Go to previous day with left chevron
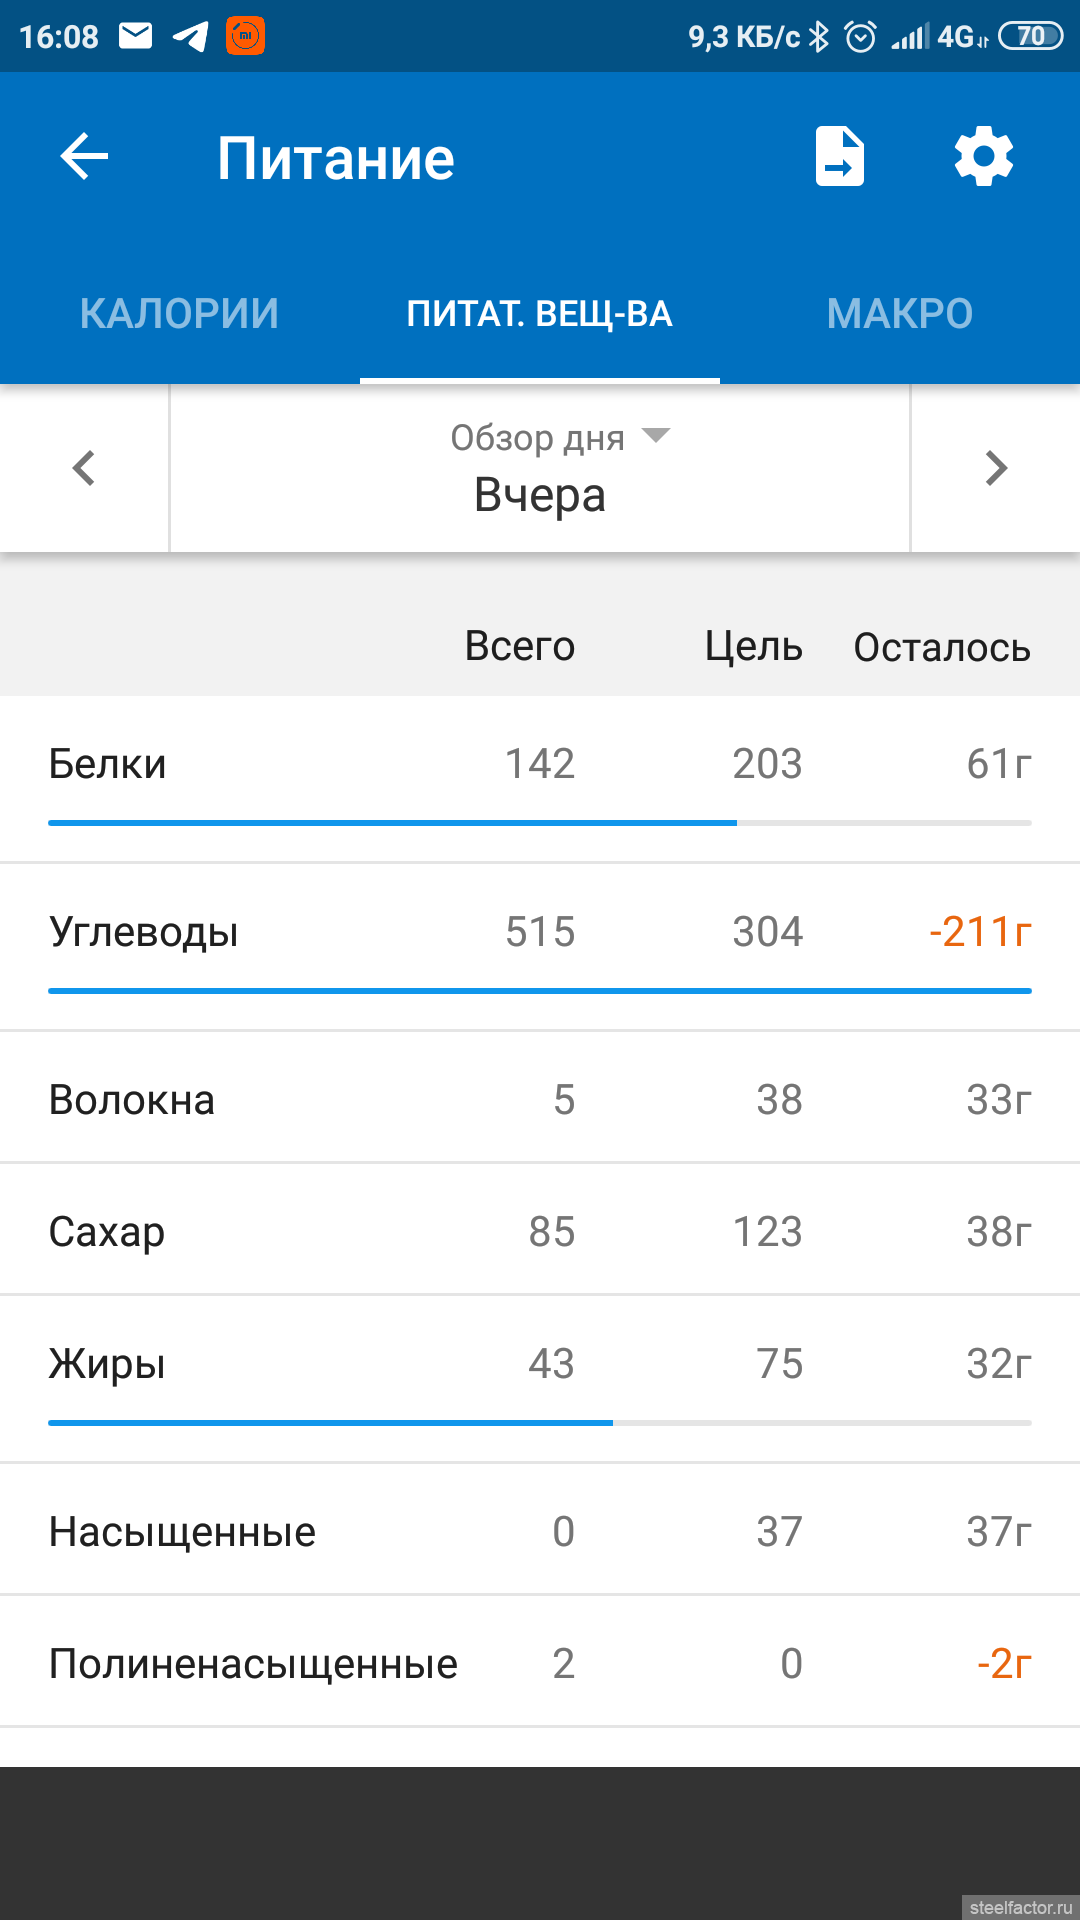The height and width of the screenshot is (1920, 1080). pyautogui.click(x=84, y=468)
